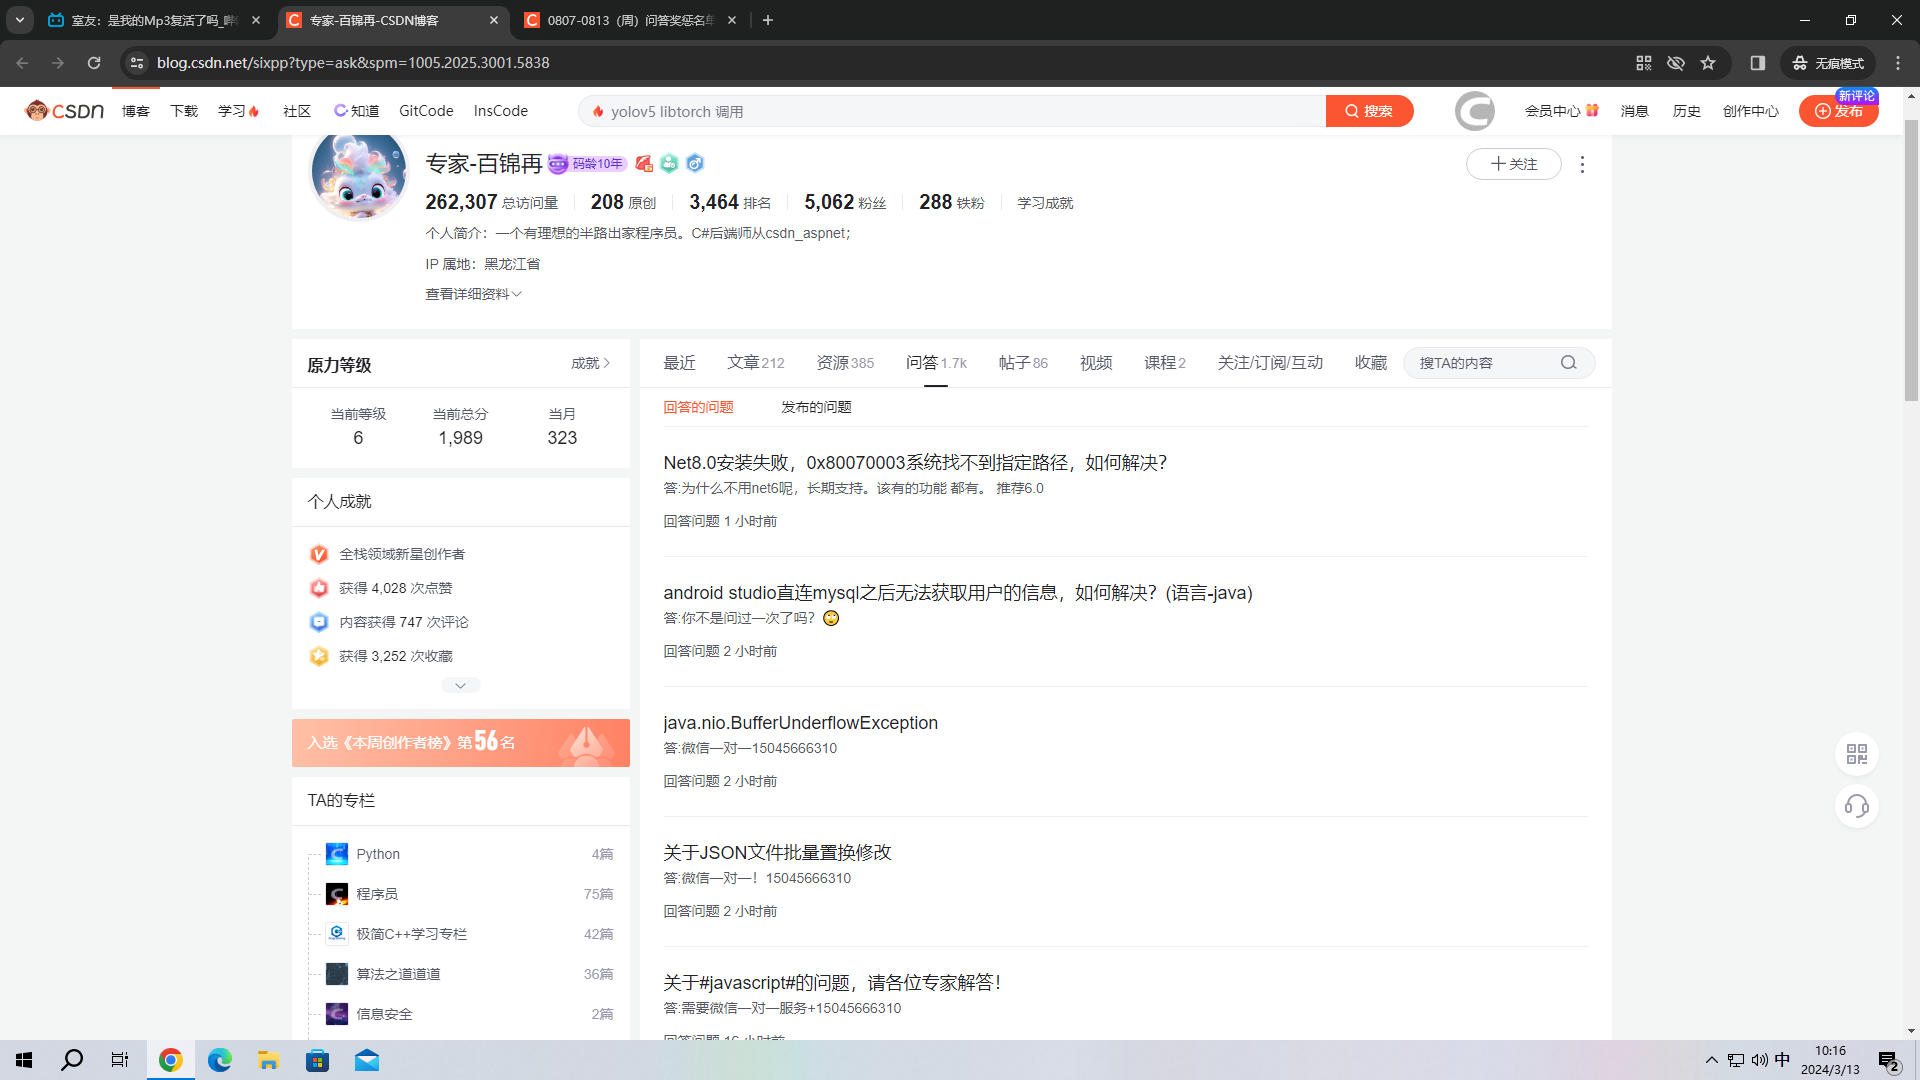Viewport: 1920px width, 1080px height.
Task: Click the QR code icon on the right side
Action: [1856, 754]
